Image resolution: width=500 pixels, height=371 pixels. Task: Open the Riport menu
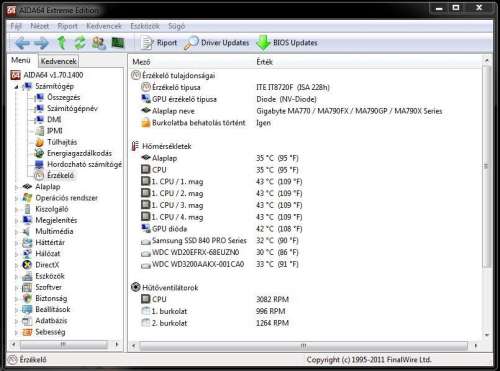click(x=67, y=26)
